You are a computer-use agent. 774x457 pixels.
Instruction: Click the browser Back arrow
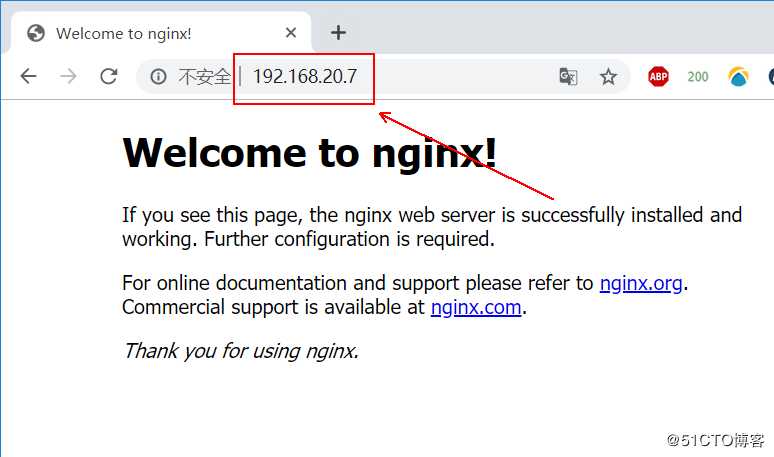[28, 76]
